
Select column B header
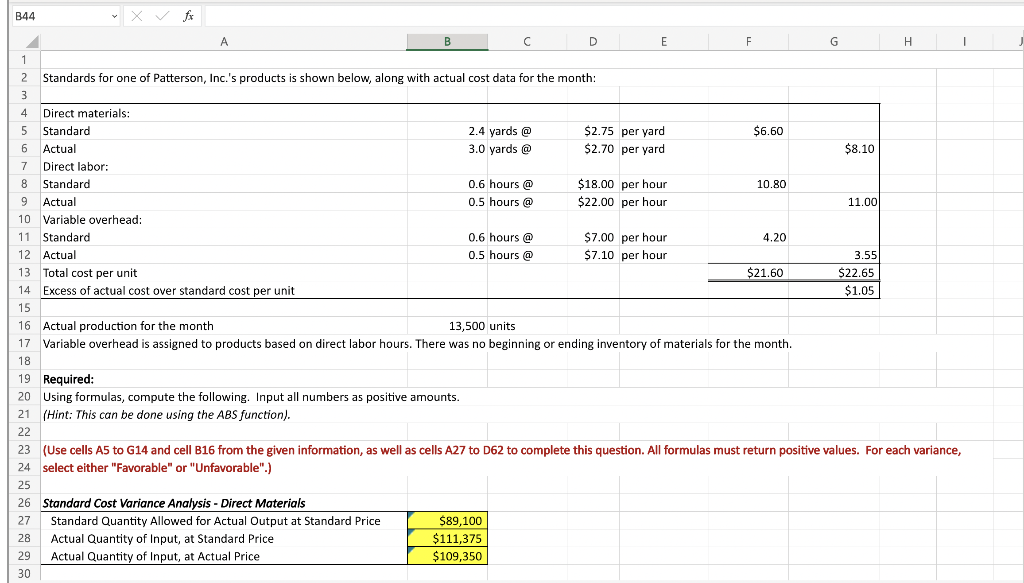point(447,41)
